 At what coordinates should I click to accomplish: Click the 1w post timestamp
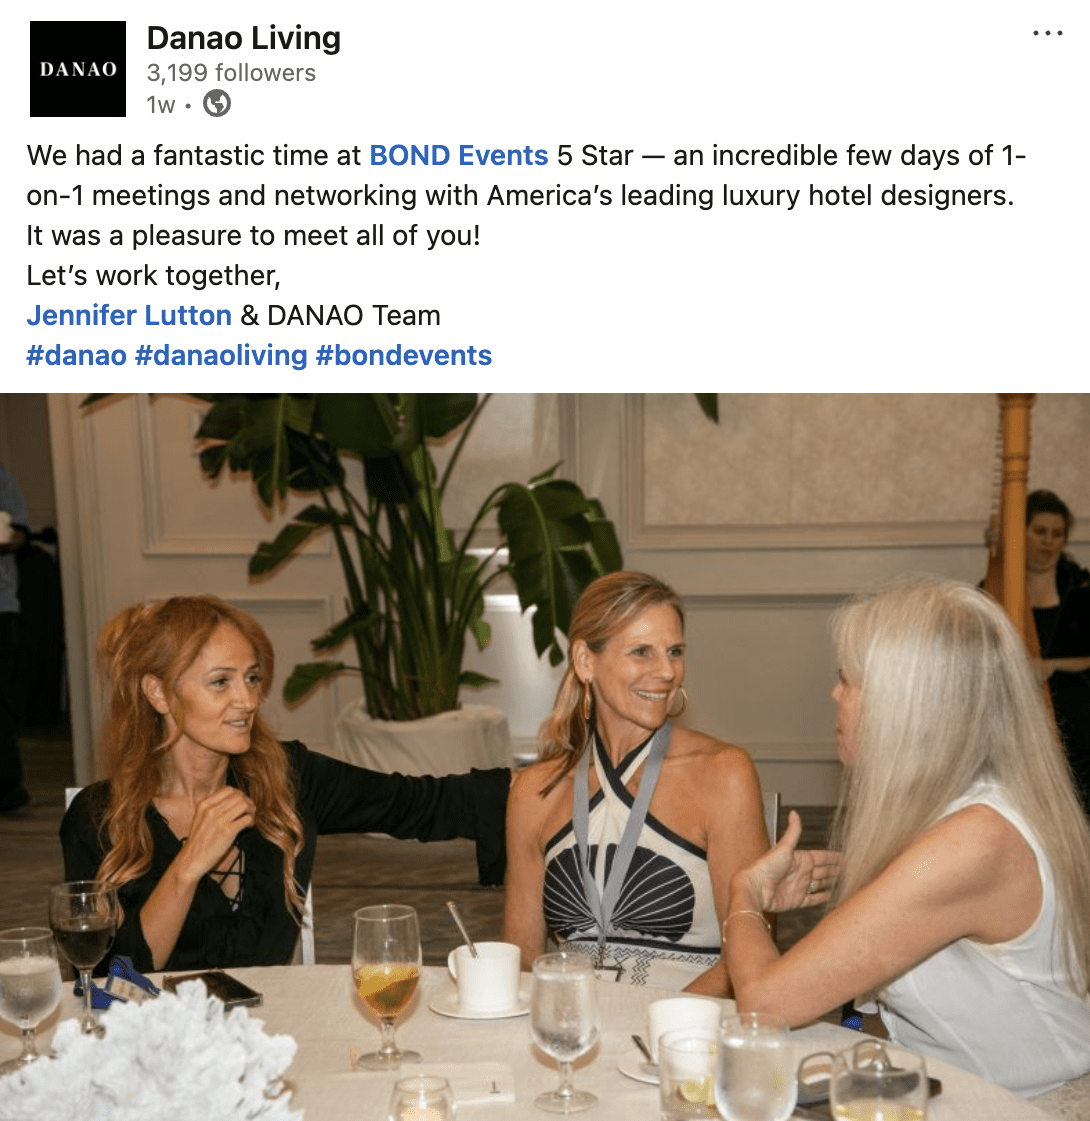pos(160,105)
